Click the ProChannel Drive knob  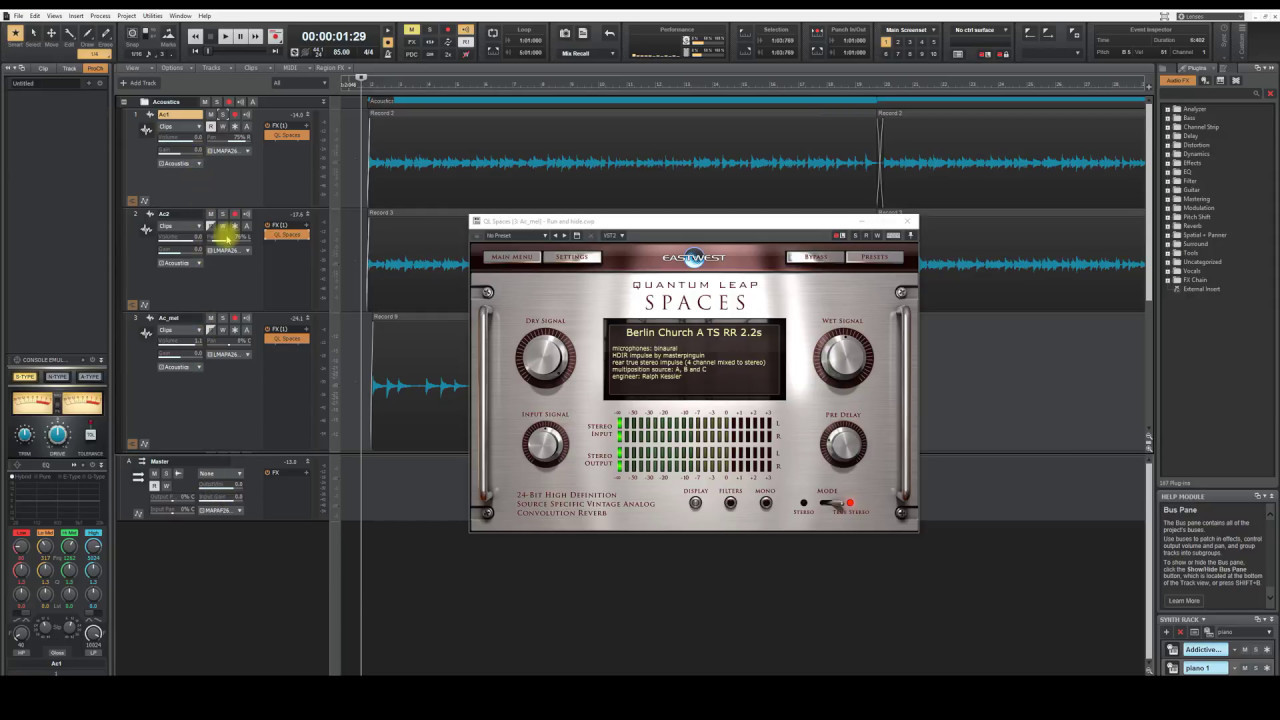58,434
